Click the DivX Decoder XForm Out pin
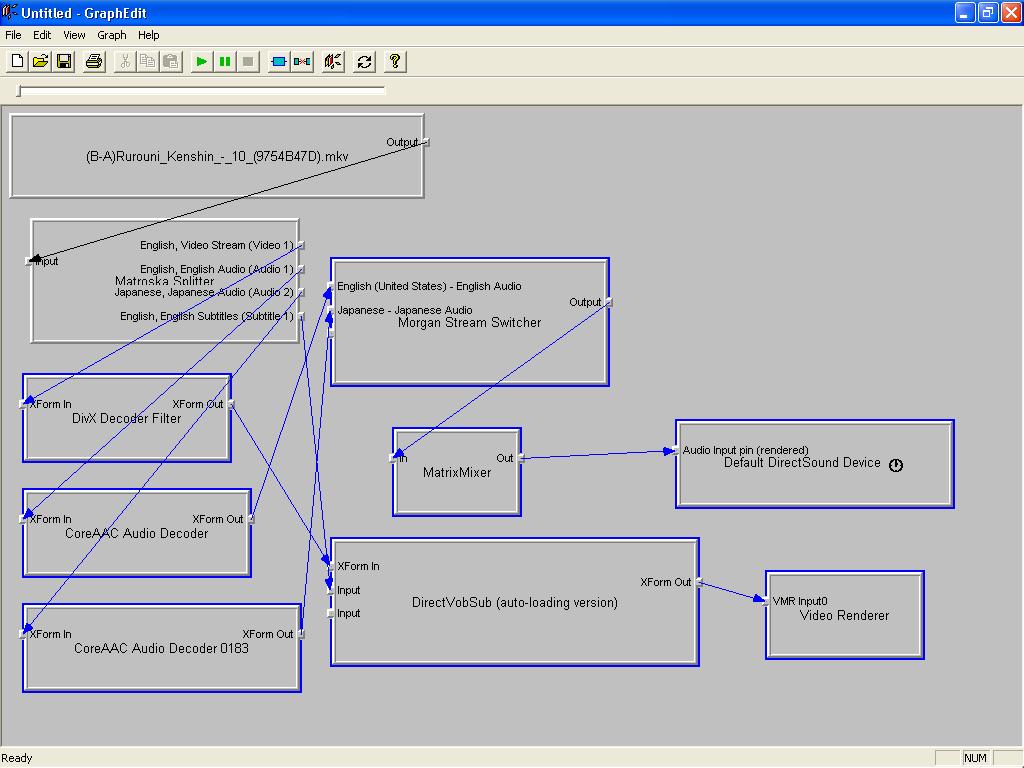Image resolution: width=1024 pixels, height=768 pixels. [x=231, y=404]
